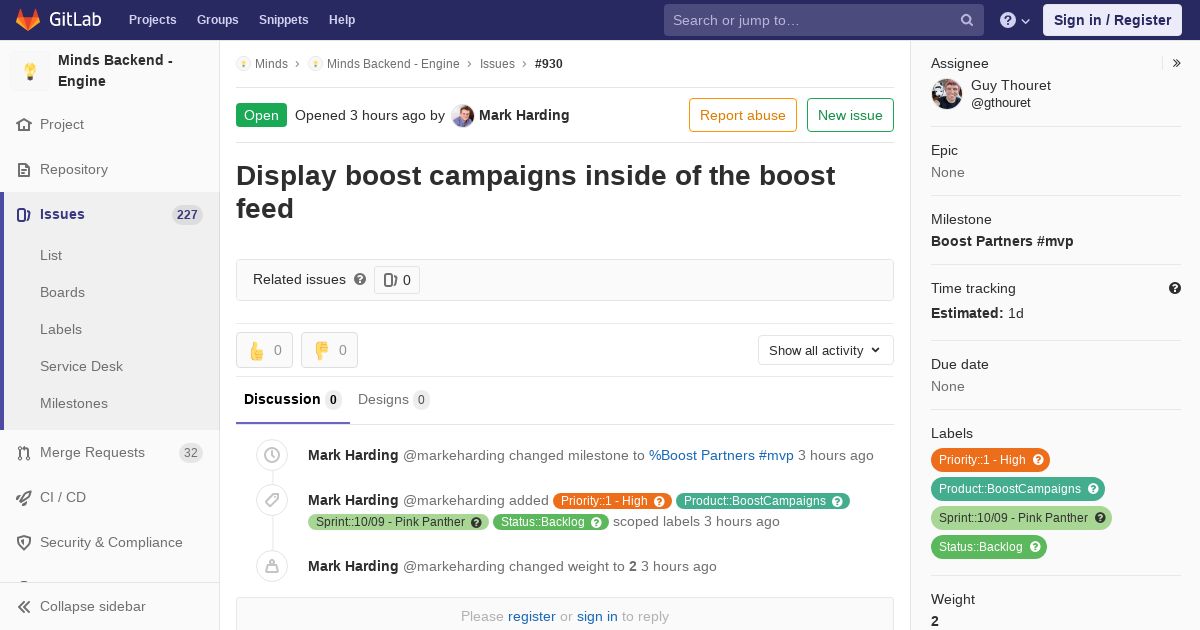Click the Issues breadcrumb link
1200x630 pixels.
point(497,64)
